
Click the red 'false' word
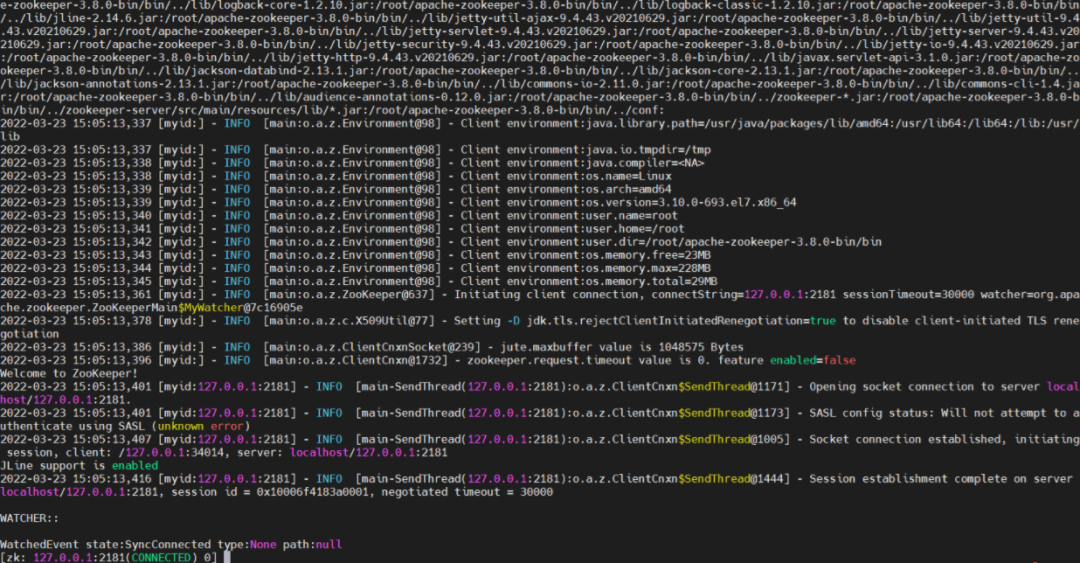click(839, 360)
